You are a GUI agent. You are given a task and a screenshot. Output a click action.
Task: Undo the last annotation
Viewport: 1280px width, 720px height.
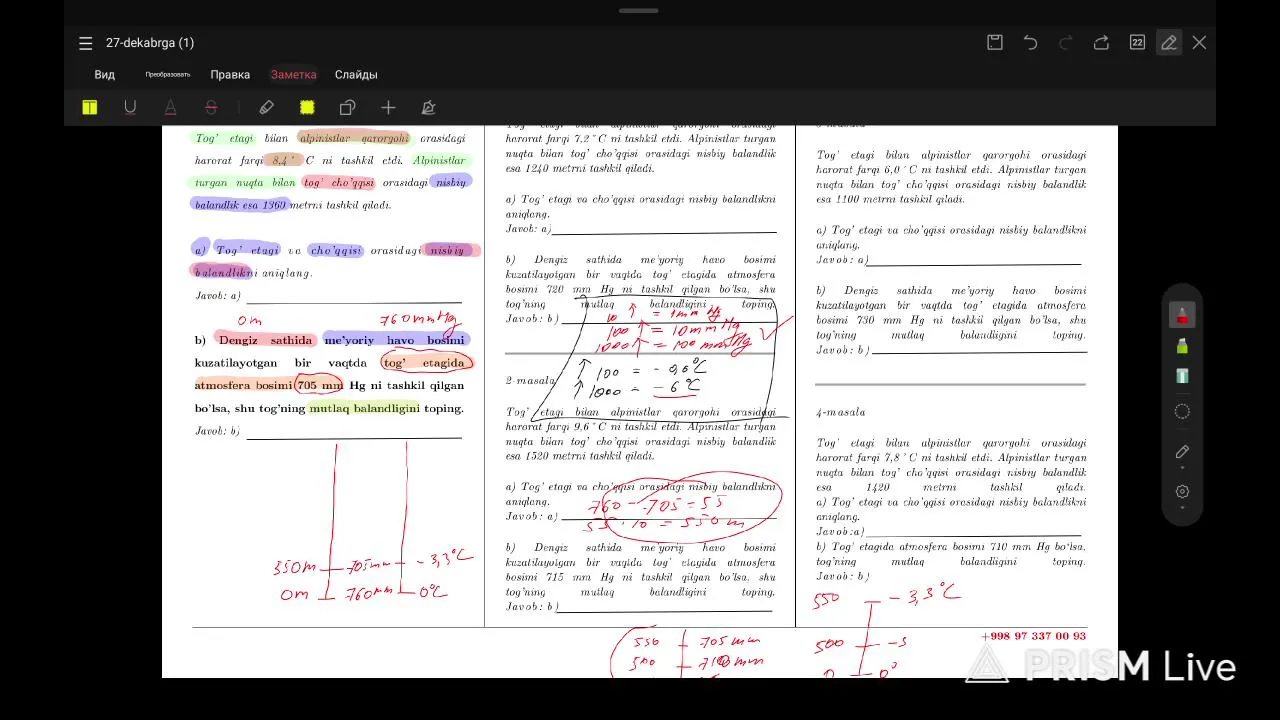pos(1030,42)
